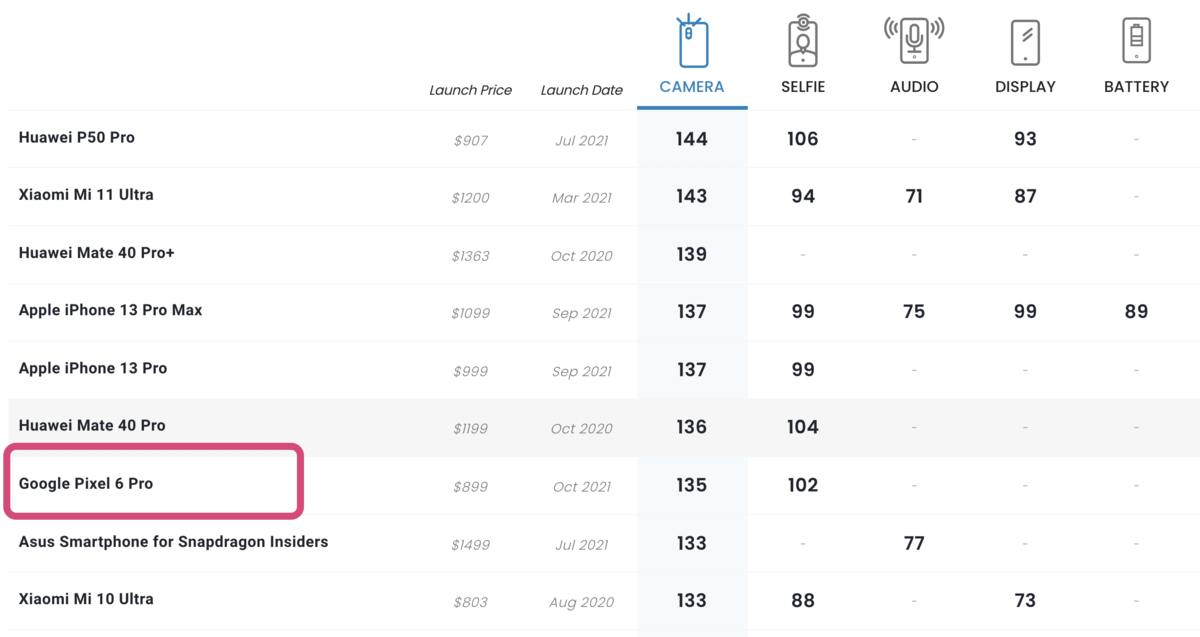Switch to the SELFIE tab label
The image size is (1200, 637).
803,87
